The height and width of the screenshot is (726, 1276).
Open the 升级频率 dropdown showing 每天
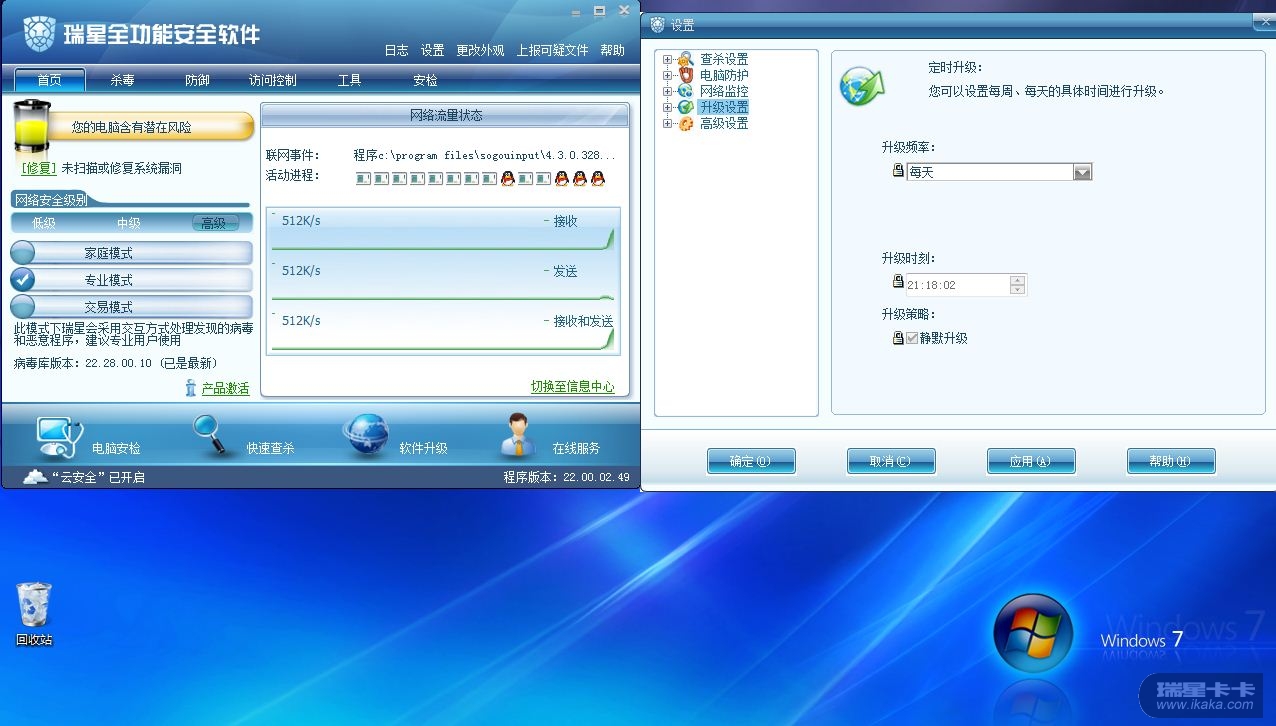(999, 172)
